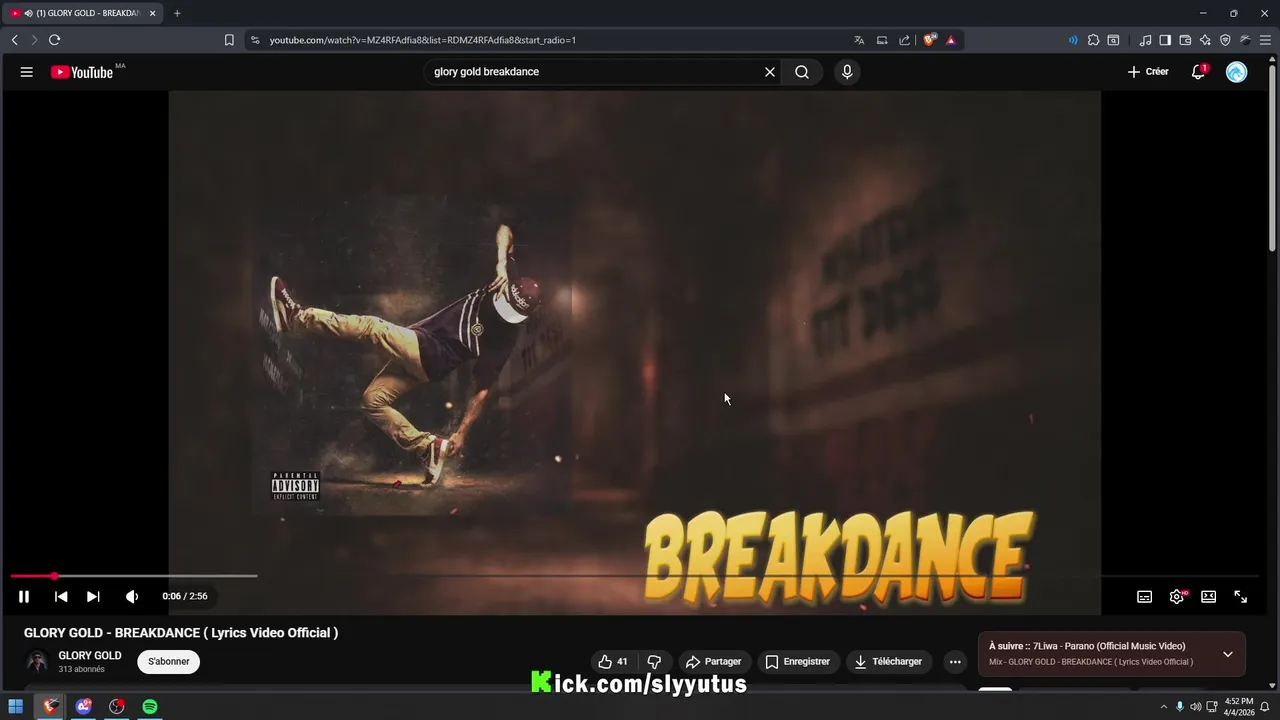Click the browser address bar URL
Screen dimensions: 1280x720
tap(422, 40)
